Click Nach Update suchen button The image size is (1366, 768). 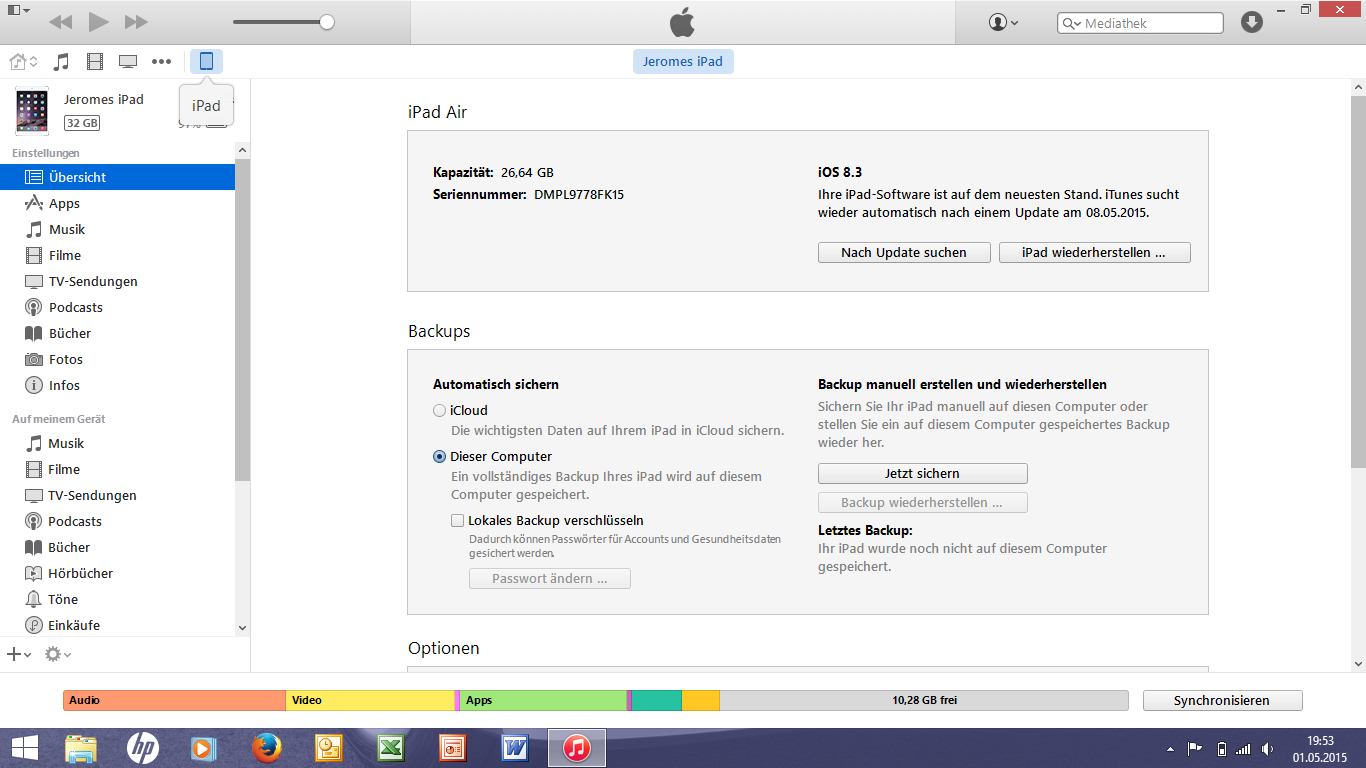(904, 252)
